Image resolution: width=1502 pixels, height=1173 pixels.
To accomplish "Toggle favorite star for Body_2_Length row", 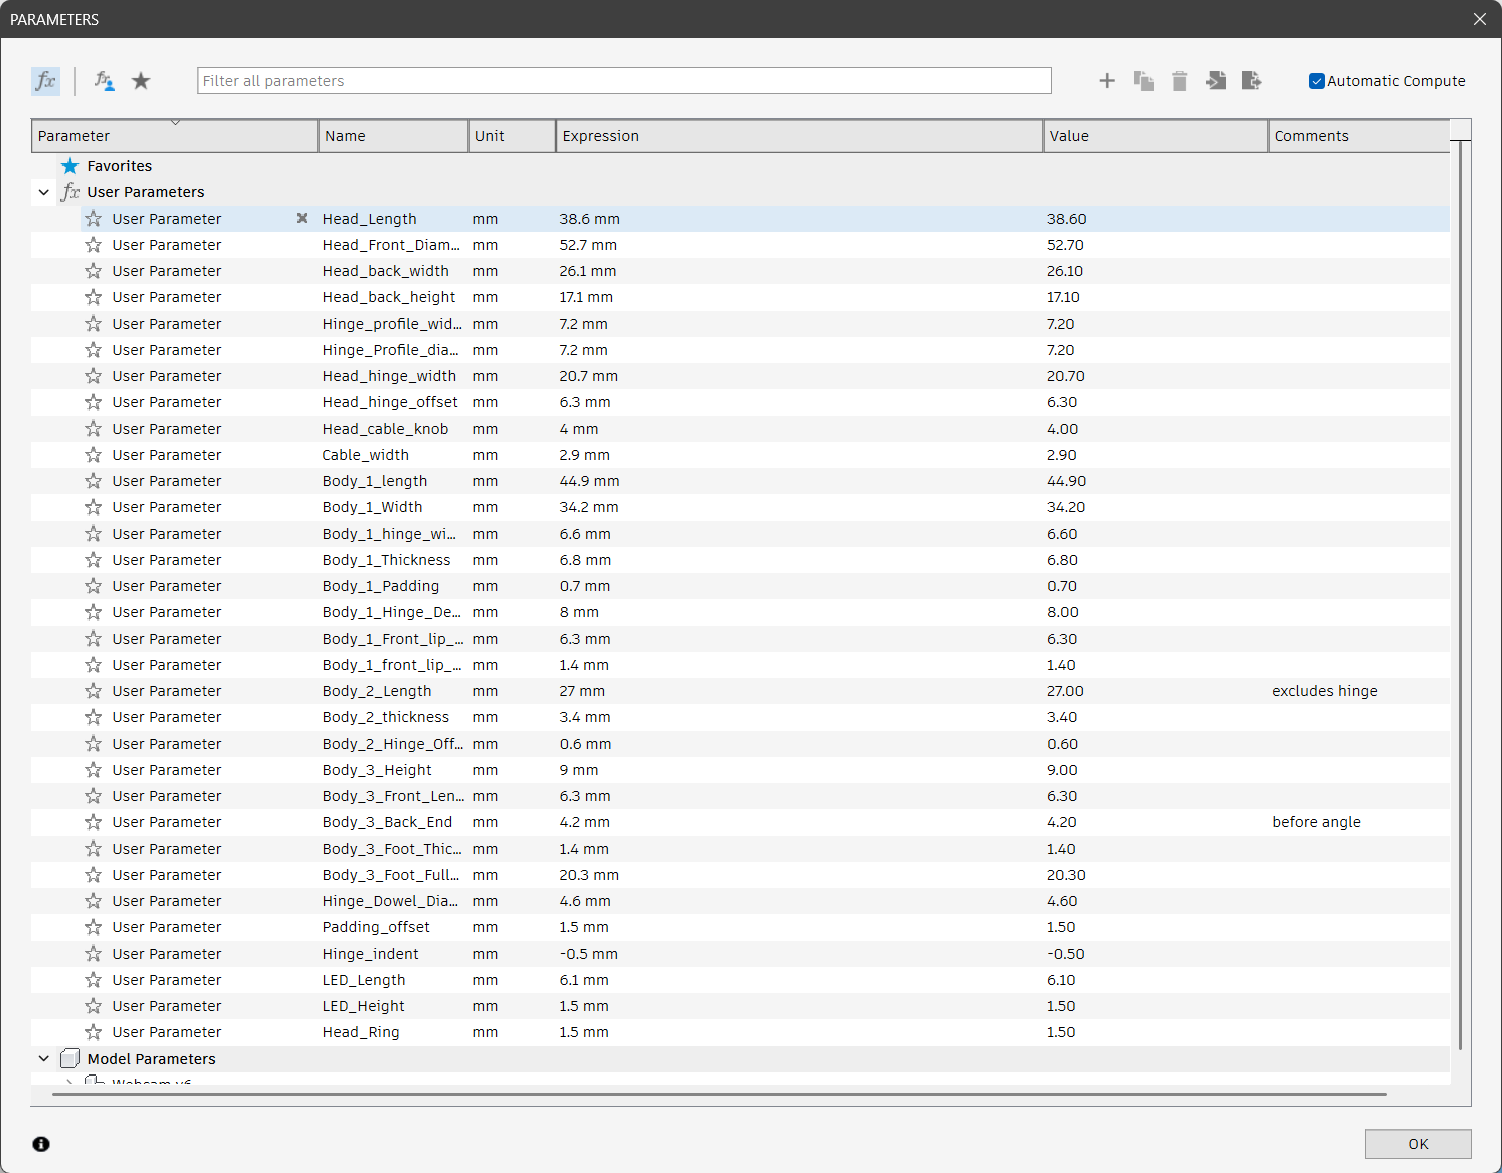I will pyautogui.click(x=93, y=691).
